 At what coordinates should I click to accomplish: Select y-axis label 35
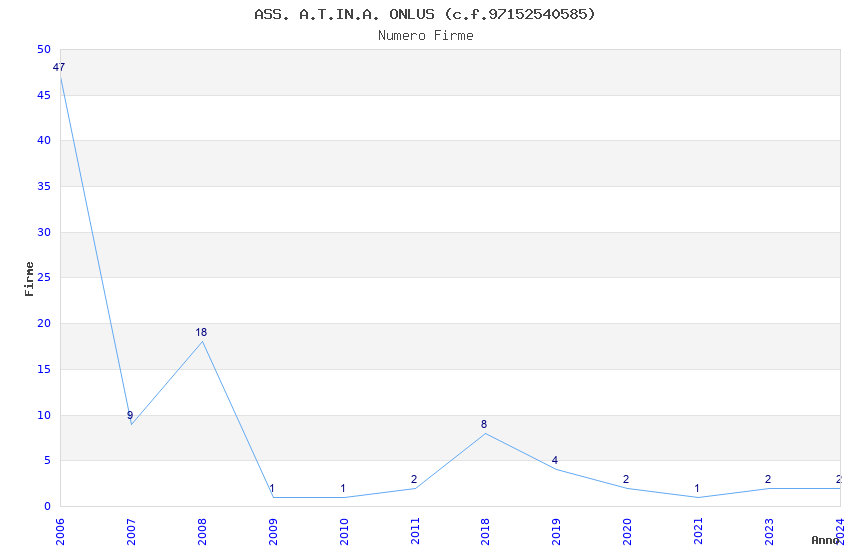(x=44, y=186)
